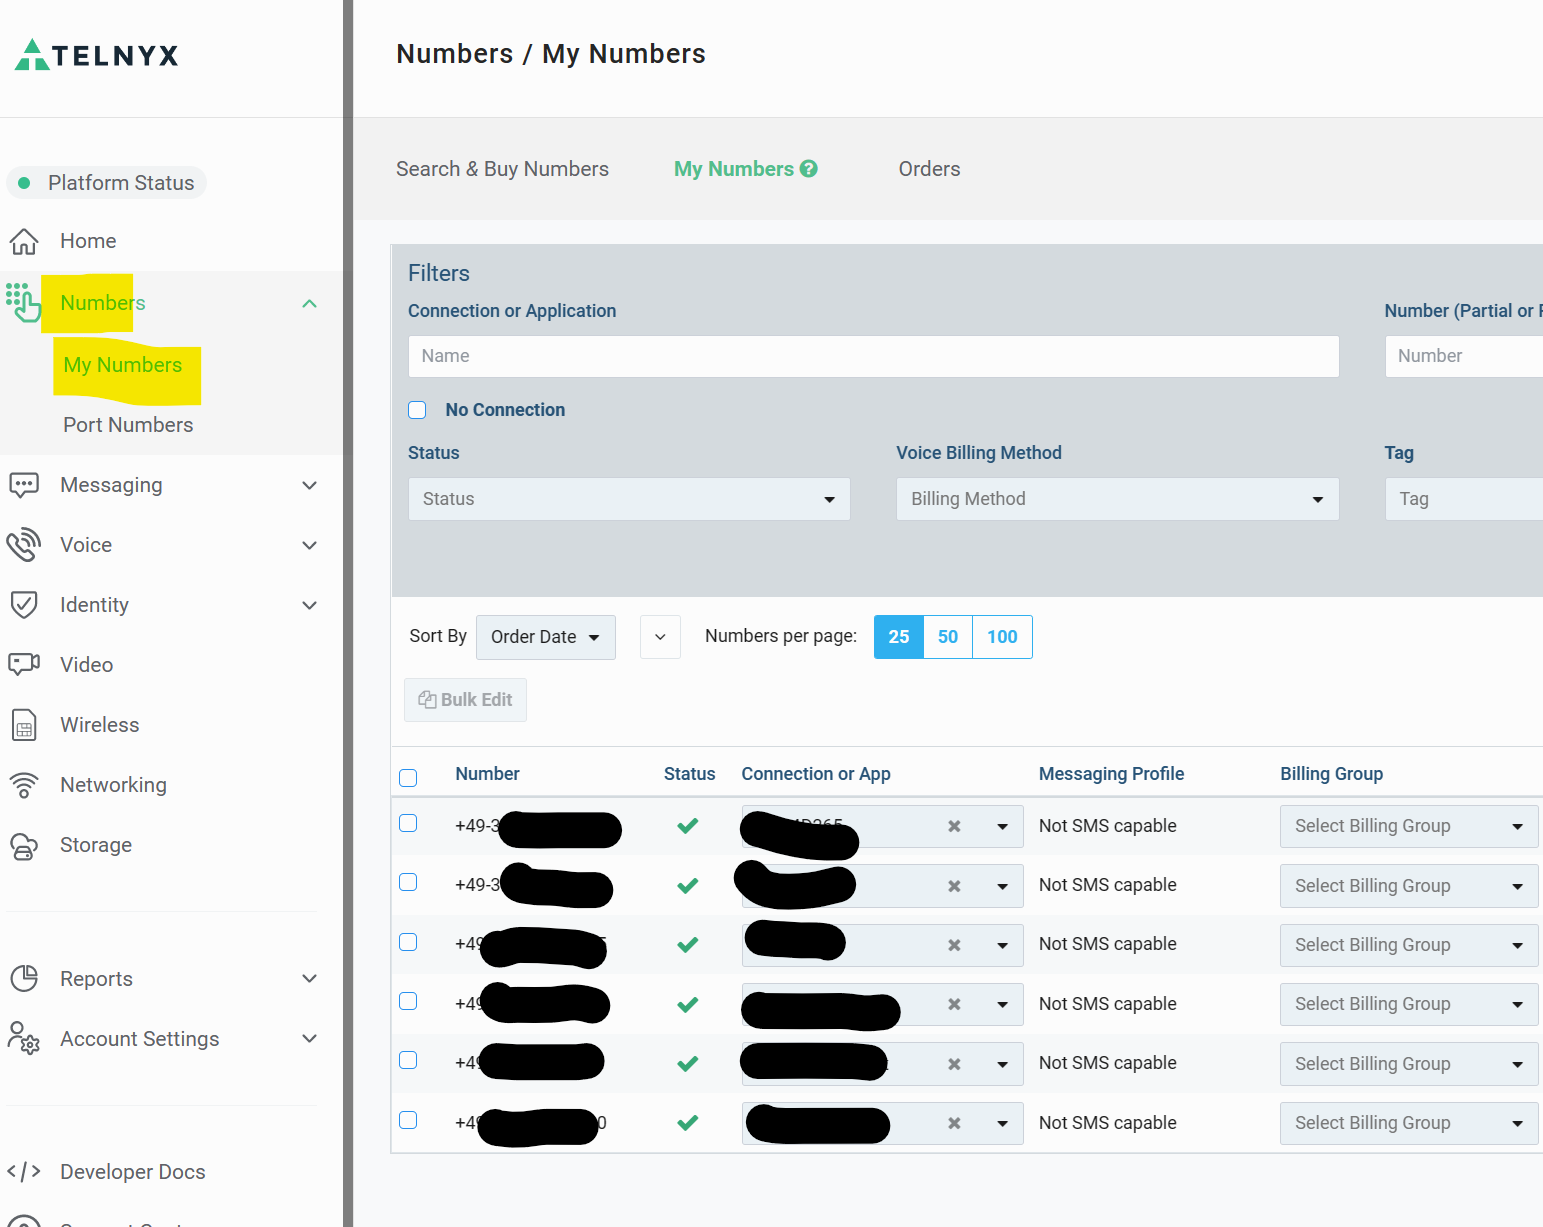The image size is (1543, 1227).
Task: Click the help icon beside My Numbers
Action: point(809,169)
